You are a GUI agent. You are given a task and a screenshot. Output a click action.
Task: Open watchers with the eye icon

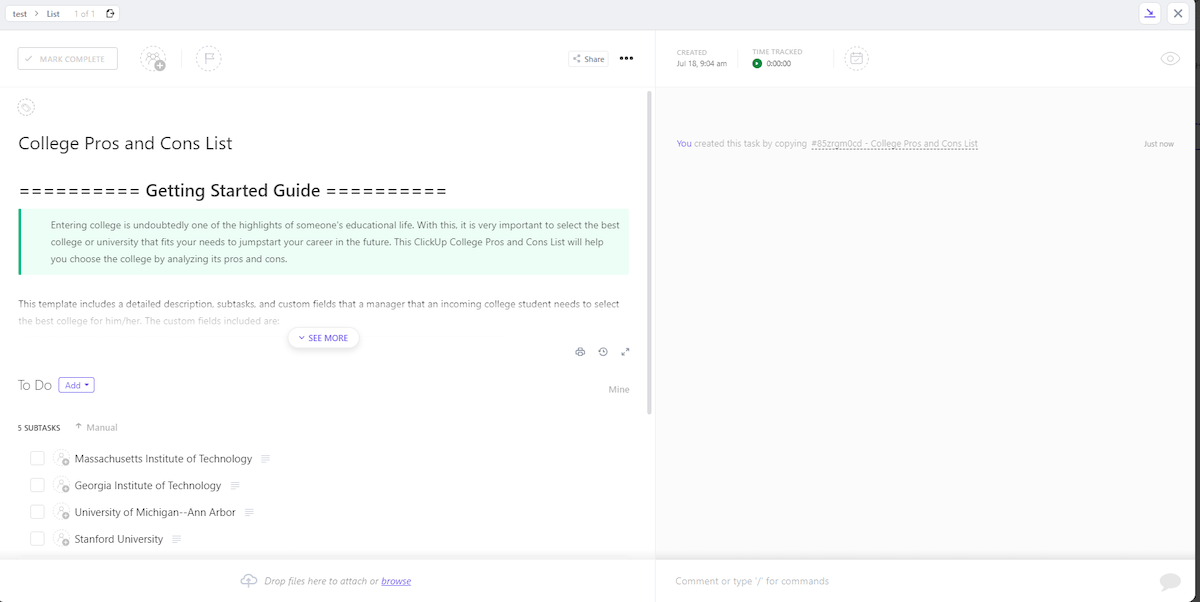click(1170, 59)
